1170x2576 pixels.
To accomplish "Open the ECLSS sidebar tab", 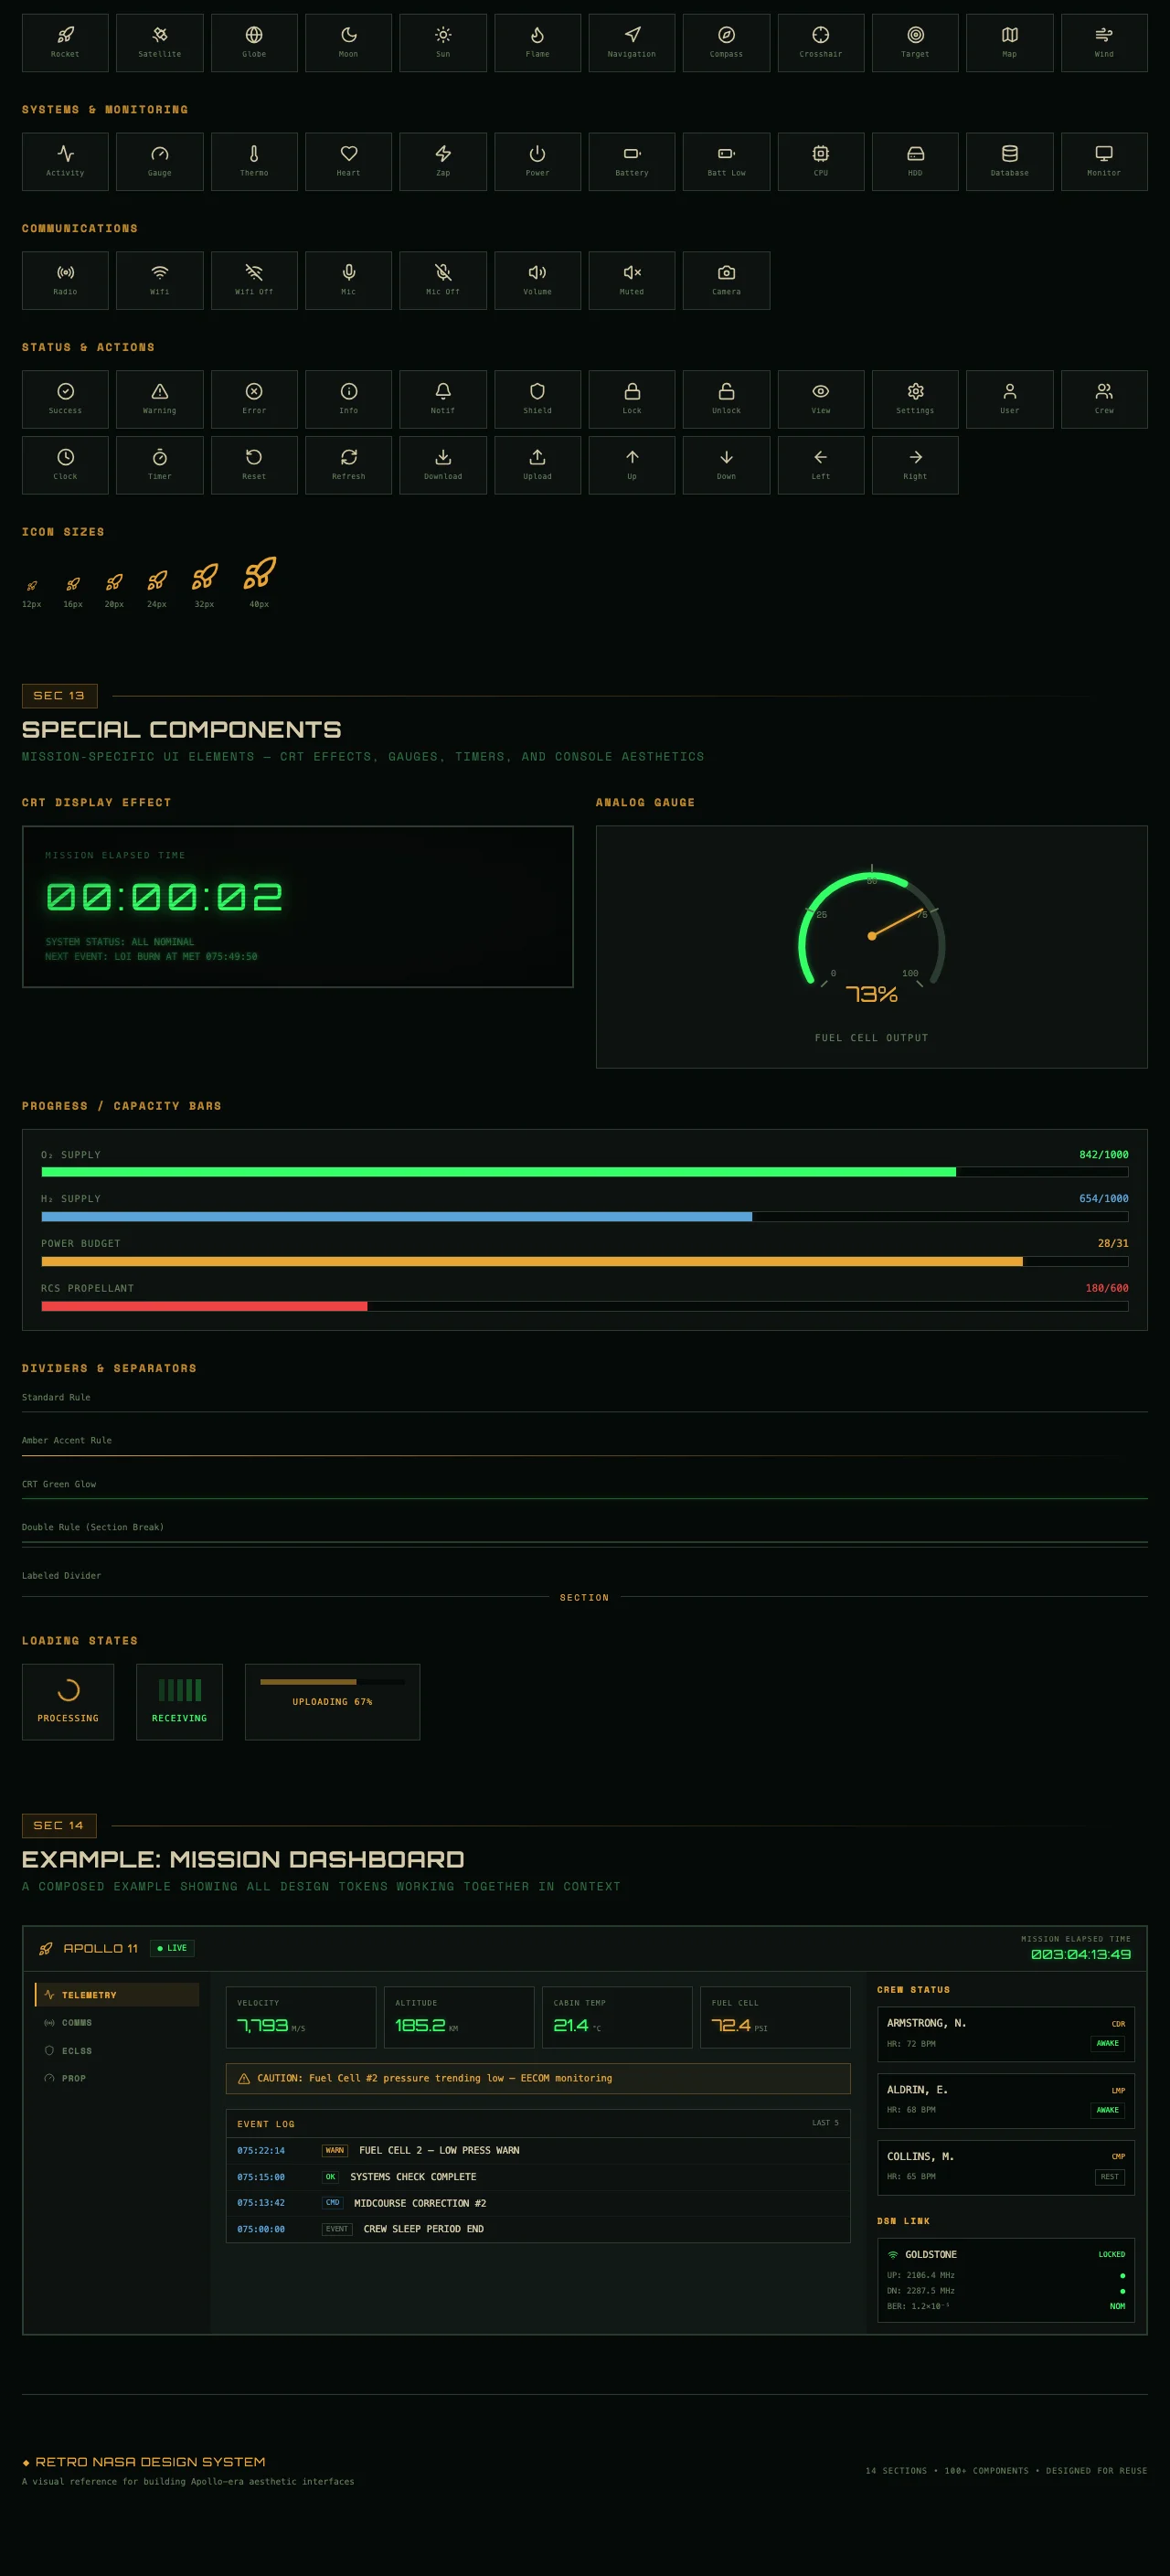I will [117, 2051].
